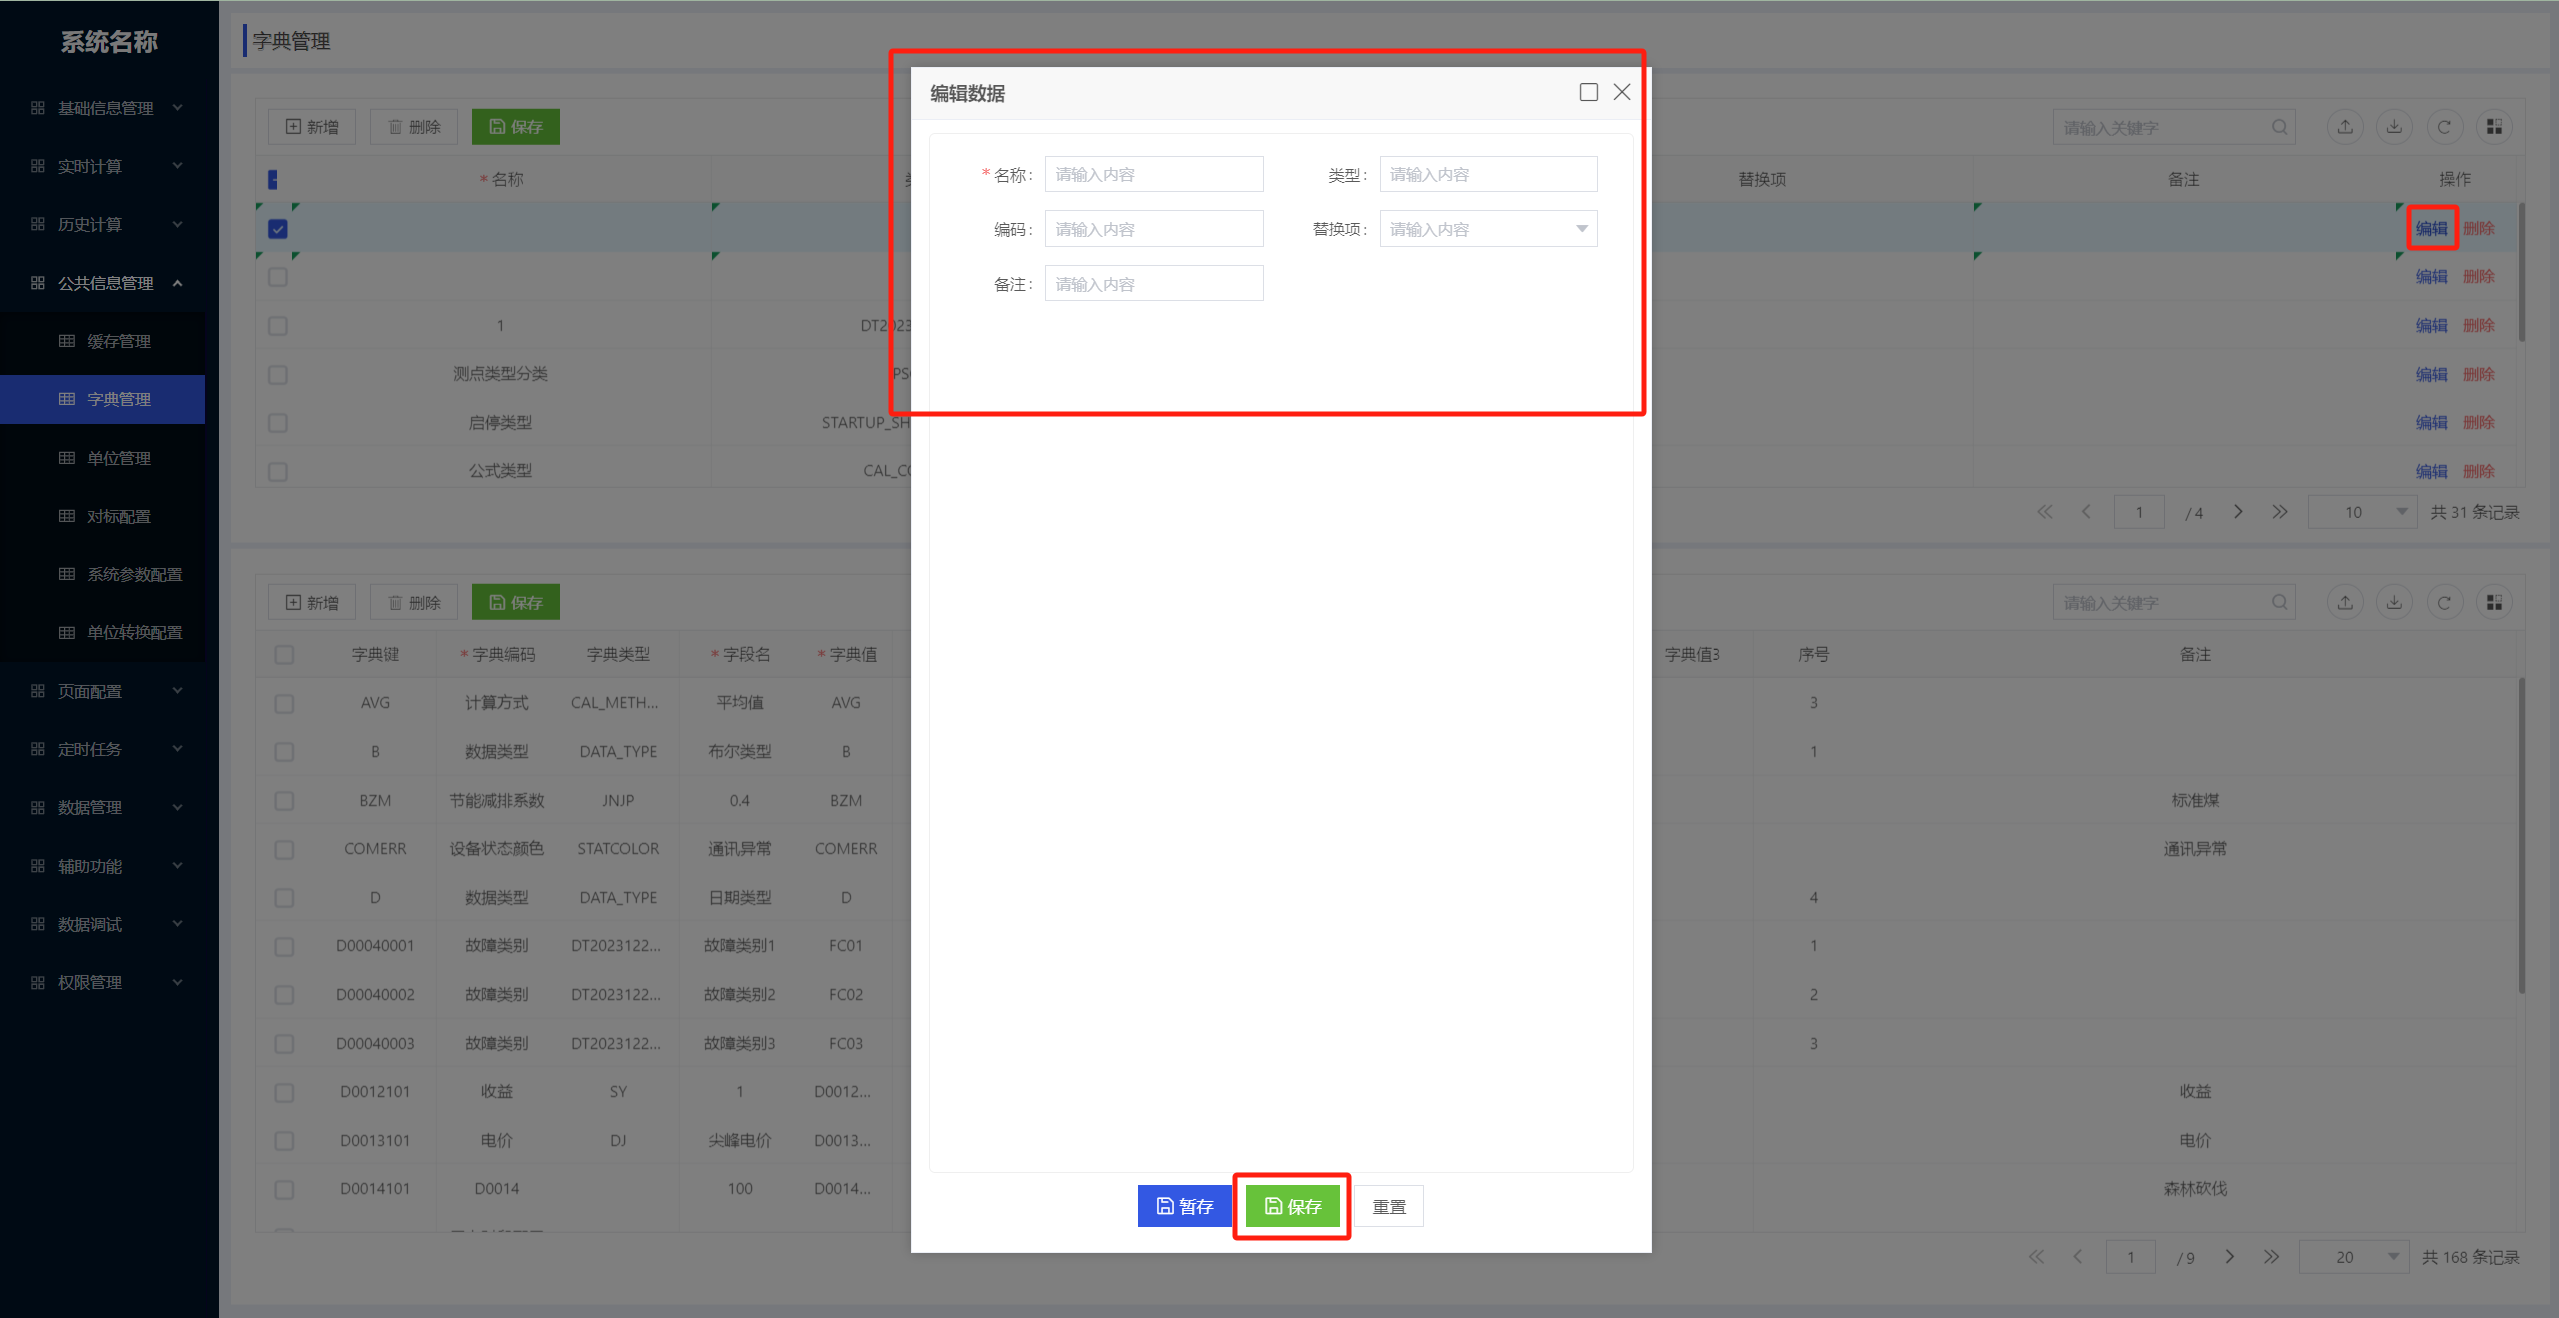Click the upload icon in bottom table toolbar

tap(2345, 602)
